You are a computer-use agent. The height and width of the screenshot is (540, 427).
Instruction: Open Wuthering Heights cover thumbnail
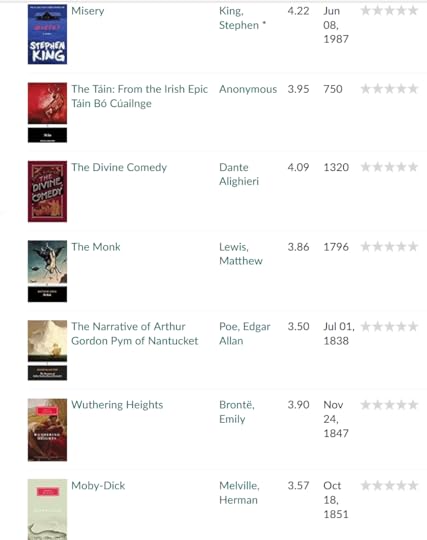(48, 430)
